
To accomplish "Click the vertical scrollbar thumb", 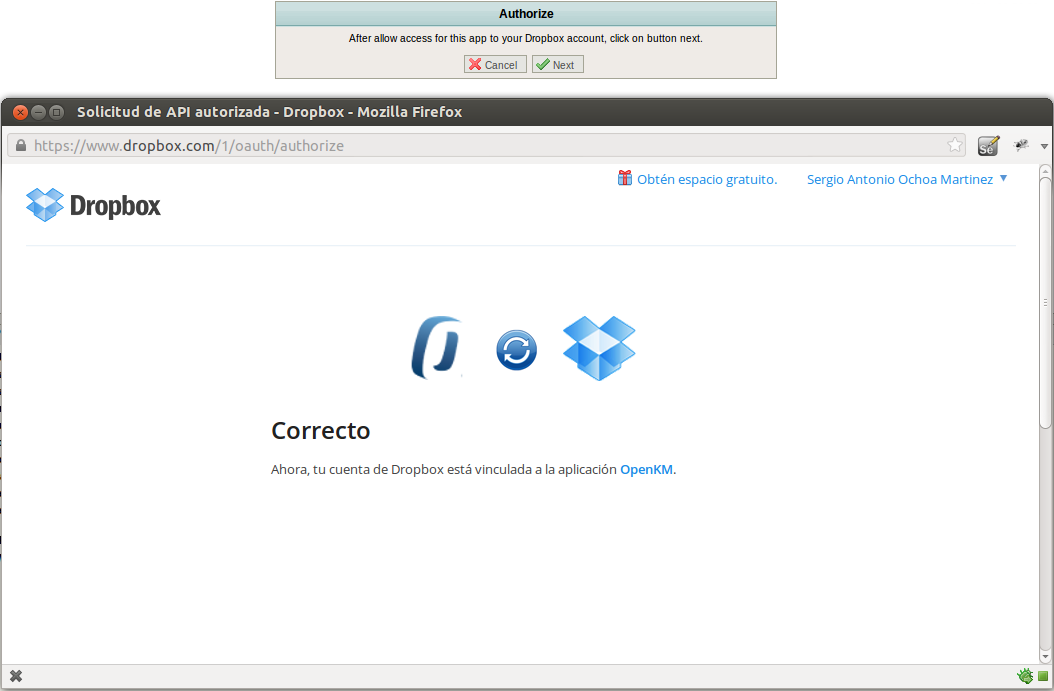I will pyautogui.click(x=1045, y=302).
